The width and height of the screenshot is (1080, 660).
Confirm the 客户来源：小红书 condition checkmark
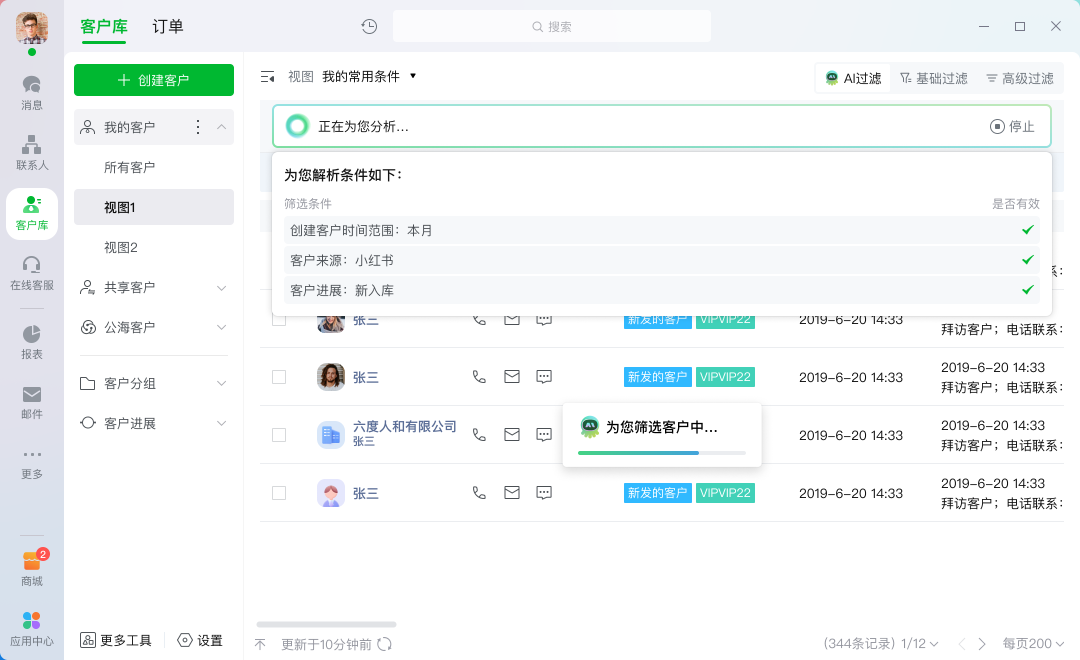(1027, 260)
